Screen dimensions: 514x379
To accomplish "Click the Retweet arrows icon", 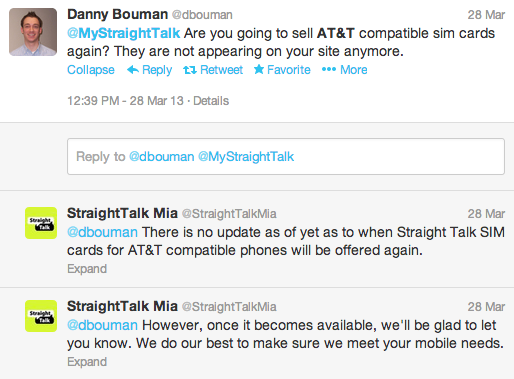I will pyautogui.click(x=190, y=70).
